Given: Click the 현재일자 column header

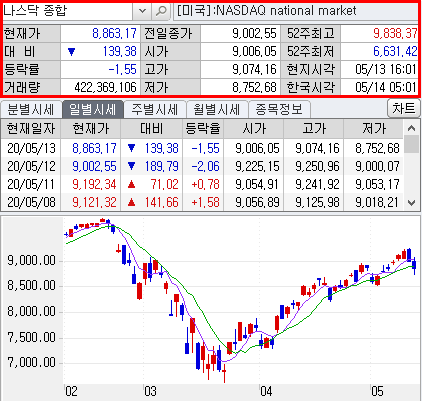Looking at the screenshot, I should point(31,129).
